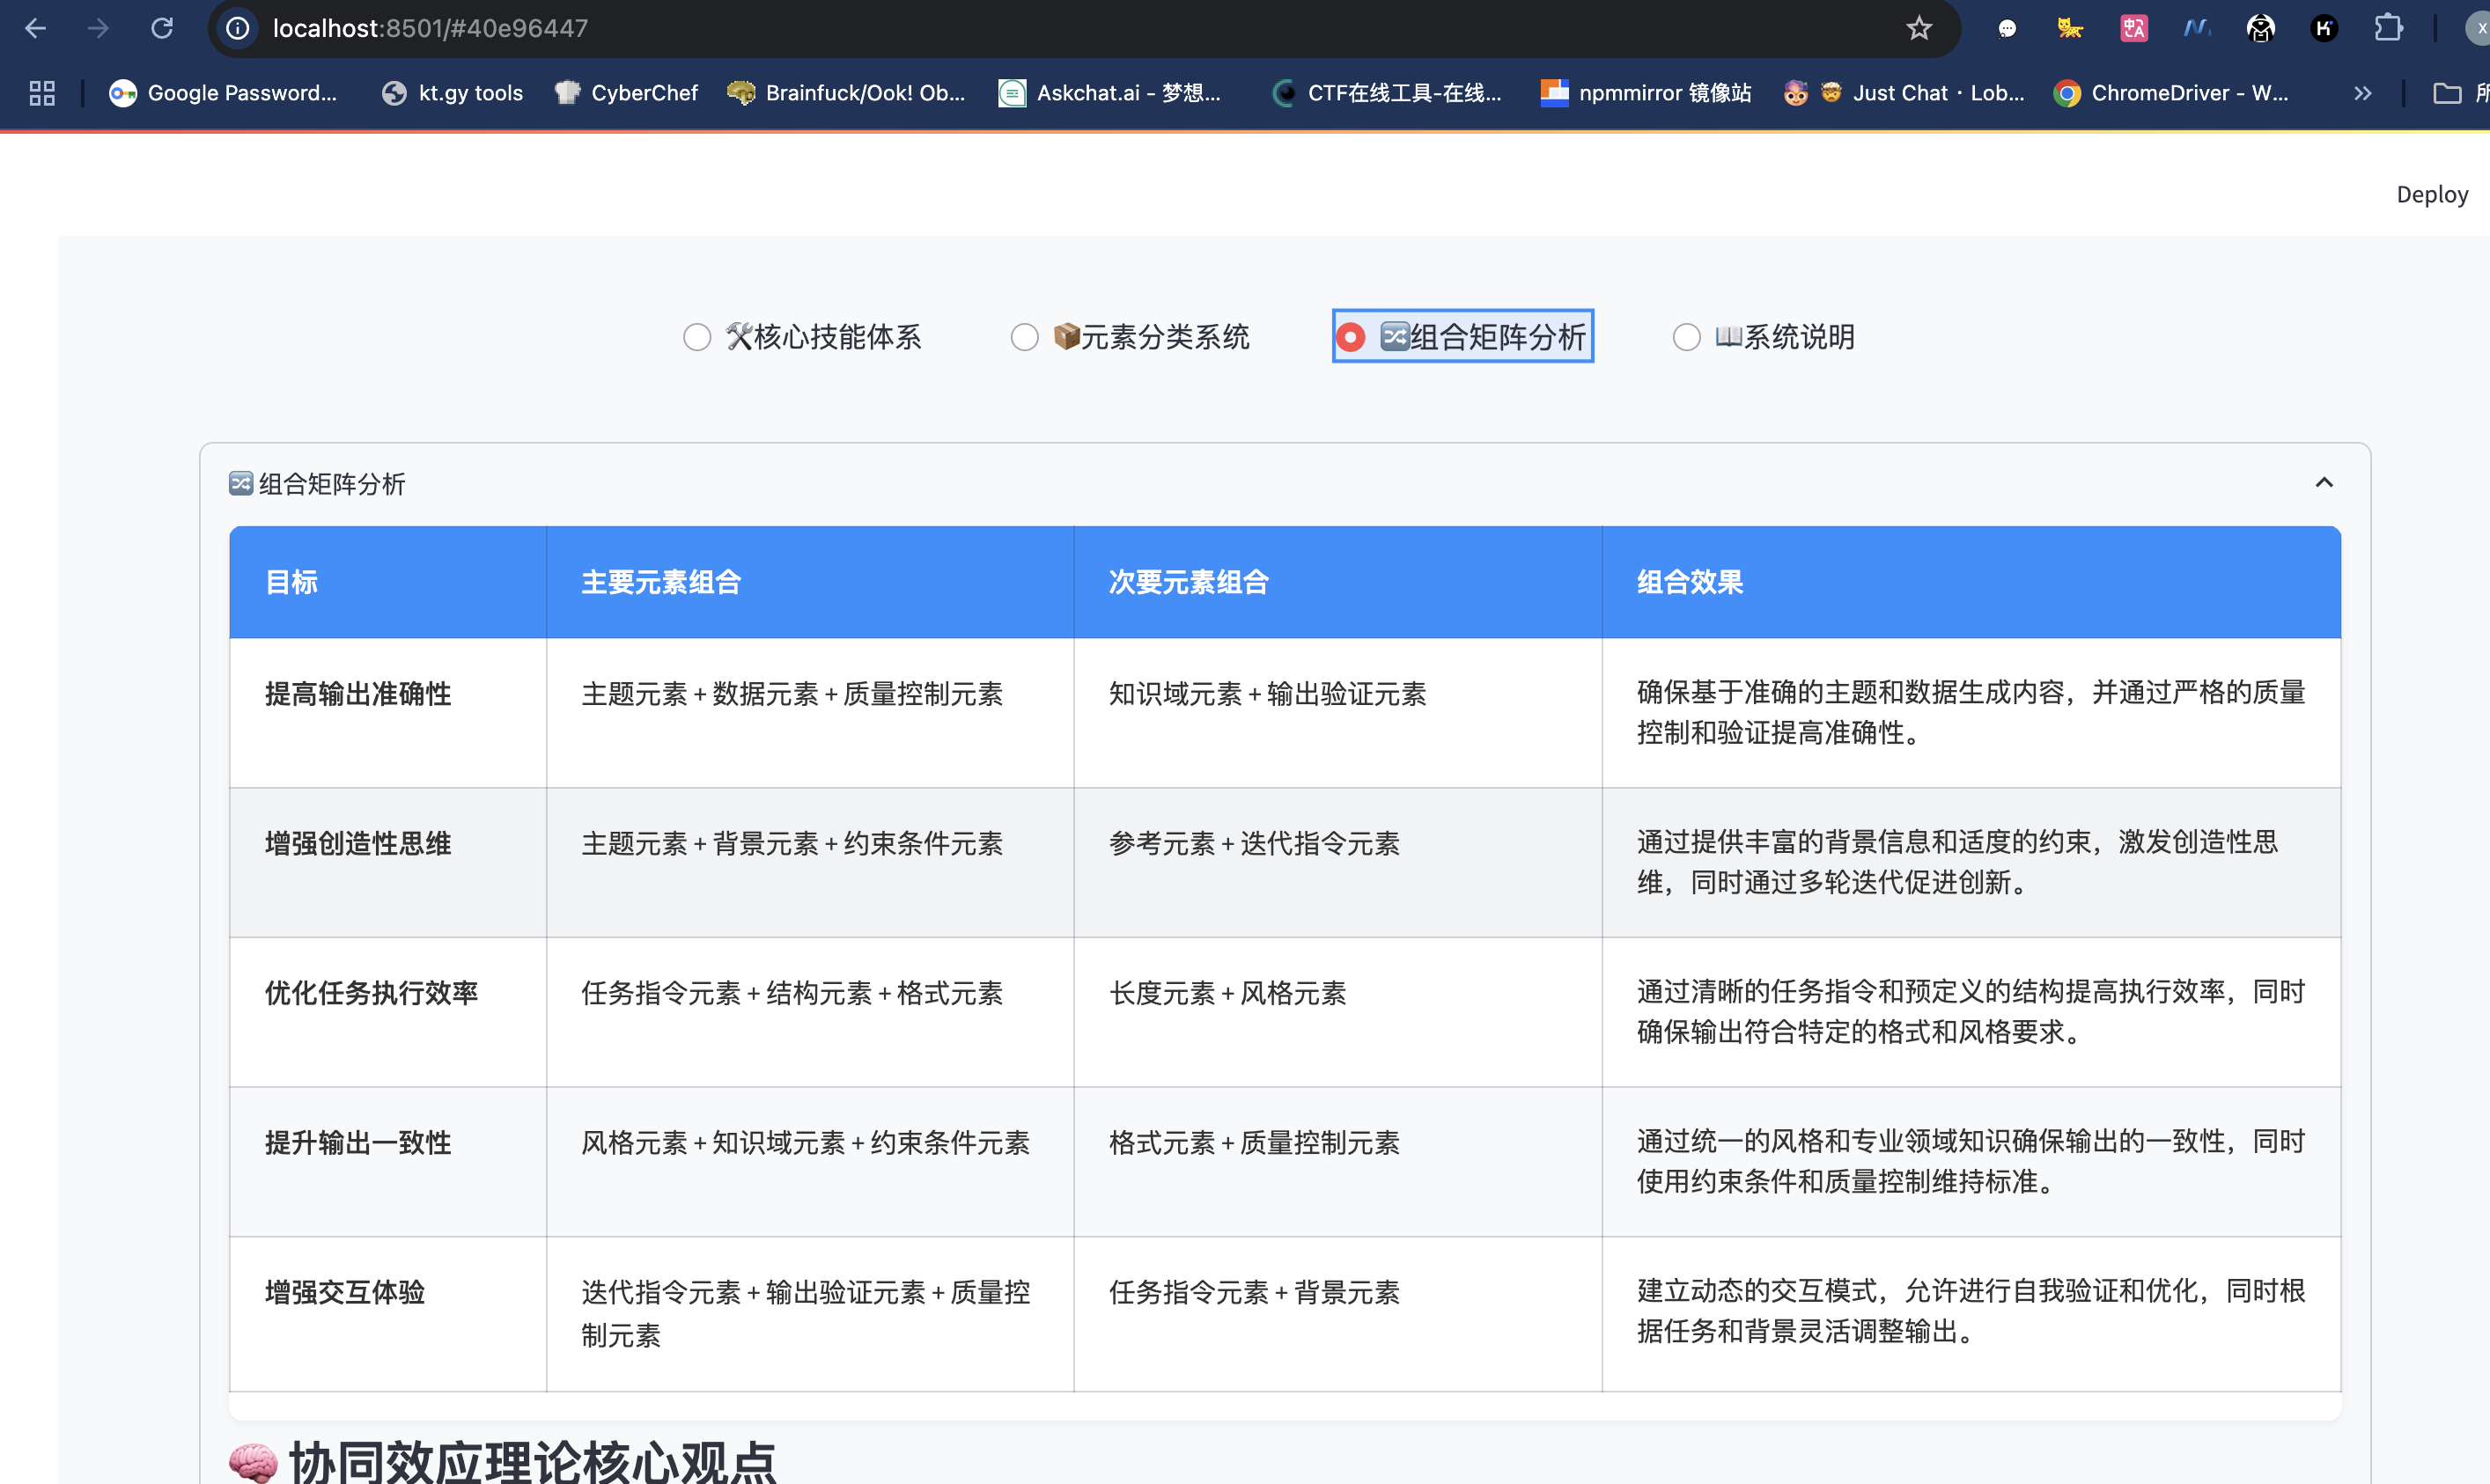2490x1484 pixels.
Task: Click the translate extension icon
Action: tap(2134, 28)
